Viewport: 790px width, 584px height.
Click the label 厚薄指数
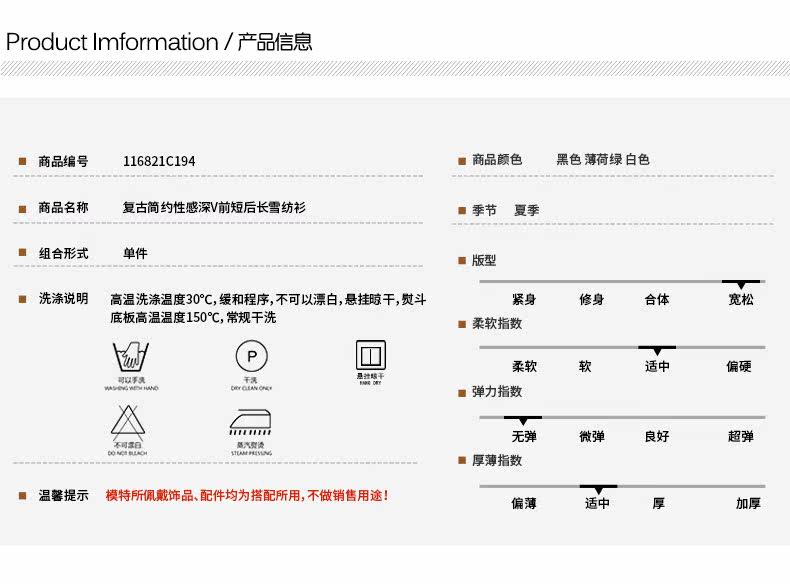point(497,461)
